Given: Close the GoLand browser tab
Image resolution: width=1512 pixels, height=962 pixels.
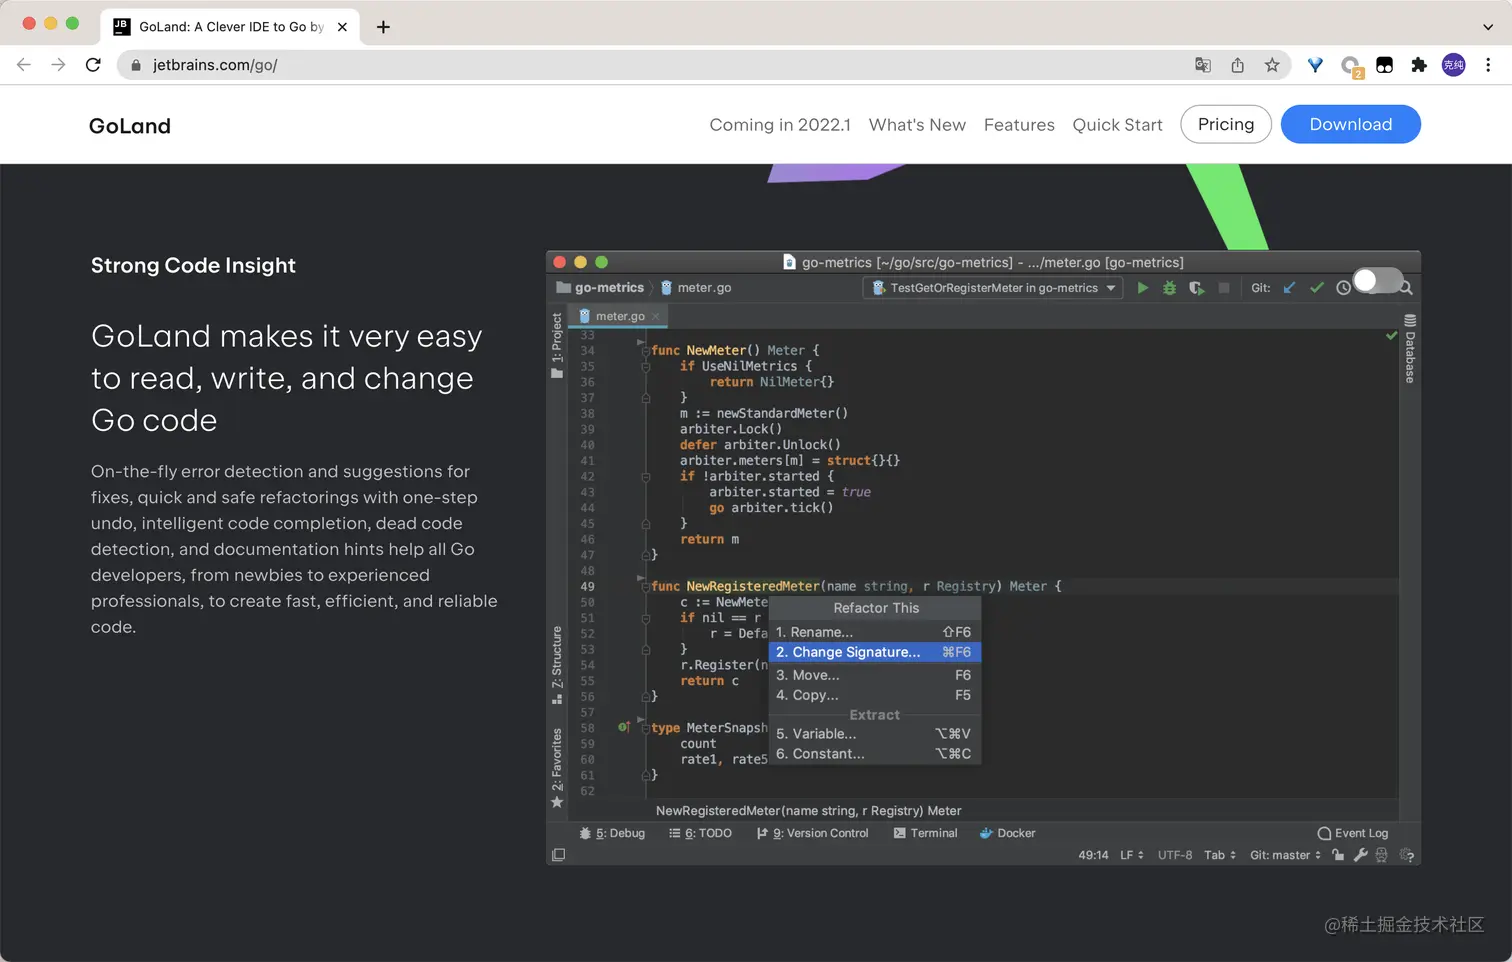Looking at the screenshot, I should (x=342, y=27).
